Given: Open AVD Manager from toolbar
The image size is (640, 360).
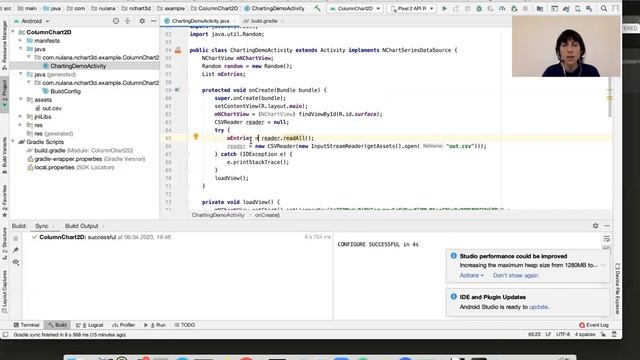Looking at the screenshot, I should (x=578, y=8).
